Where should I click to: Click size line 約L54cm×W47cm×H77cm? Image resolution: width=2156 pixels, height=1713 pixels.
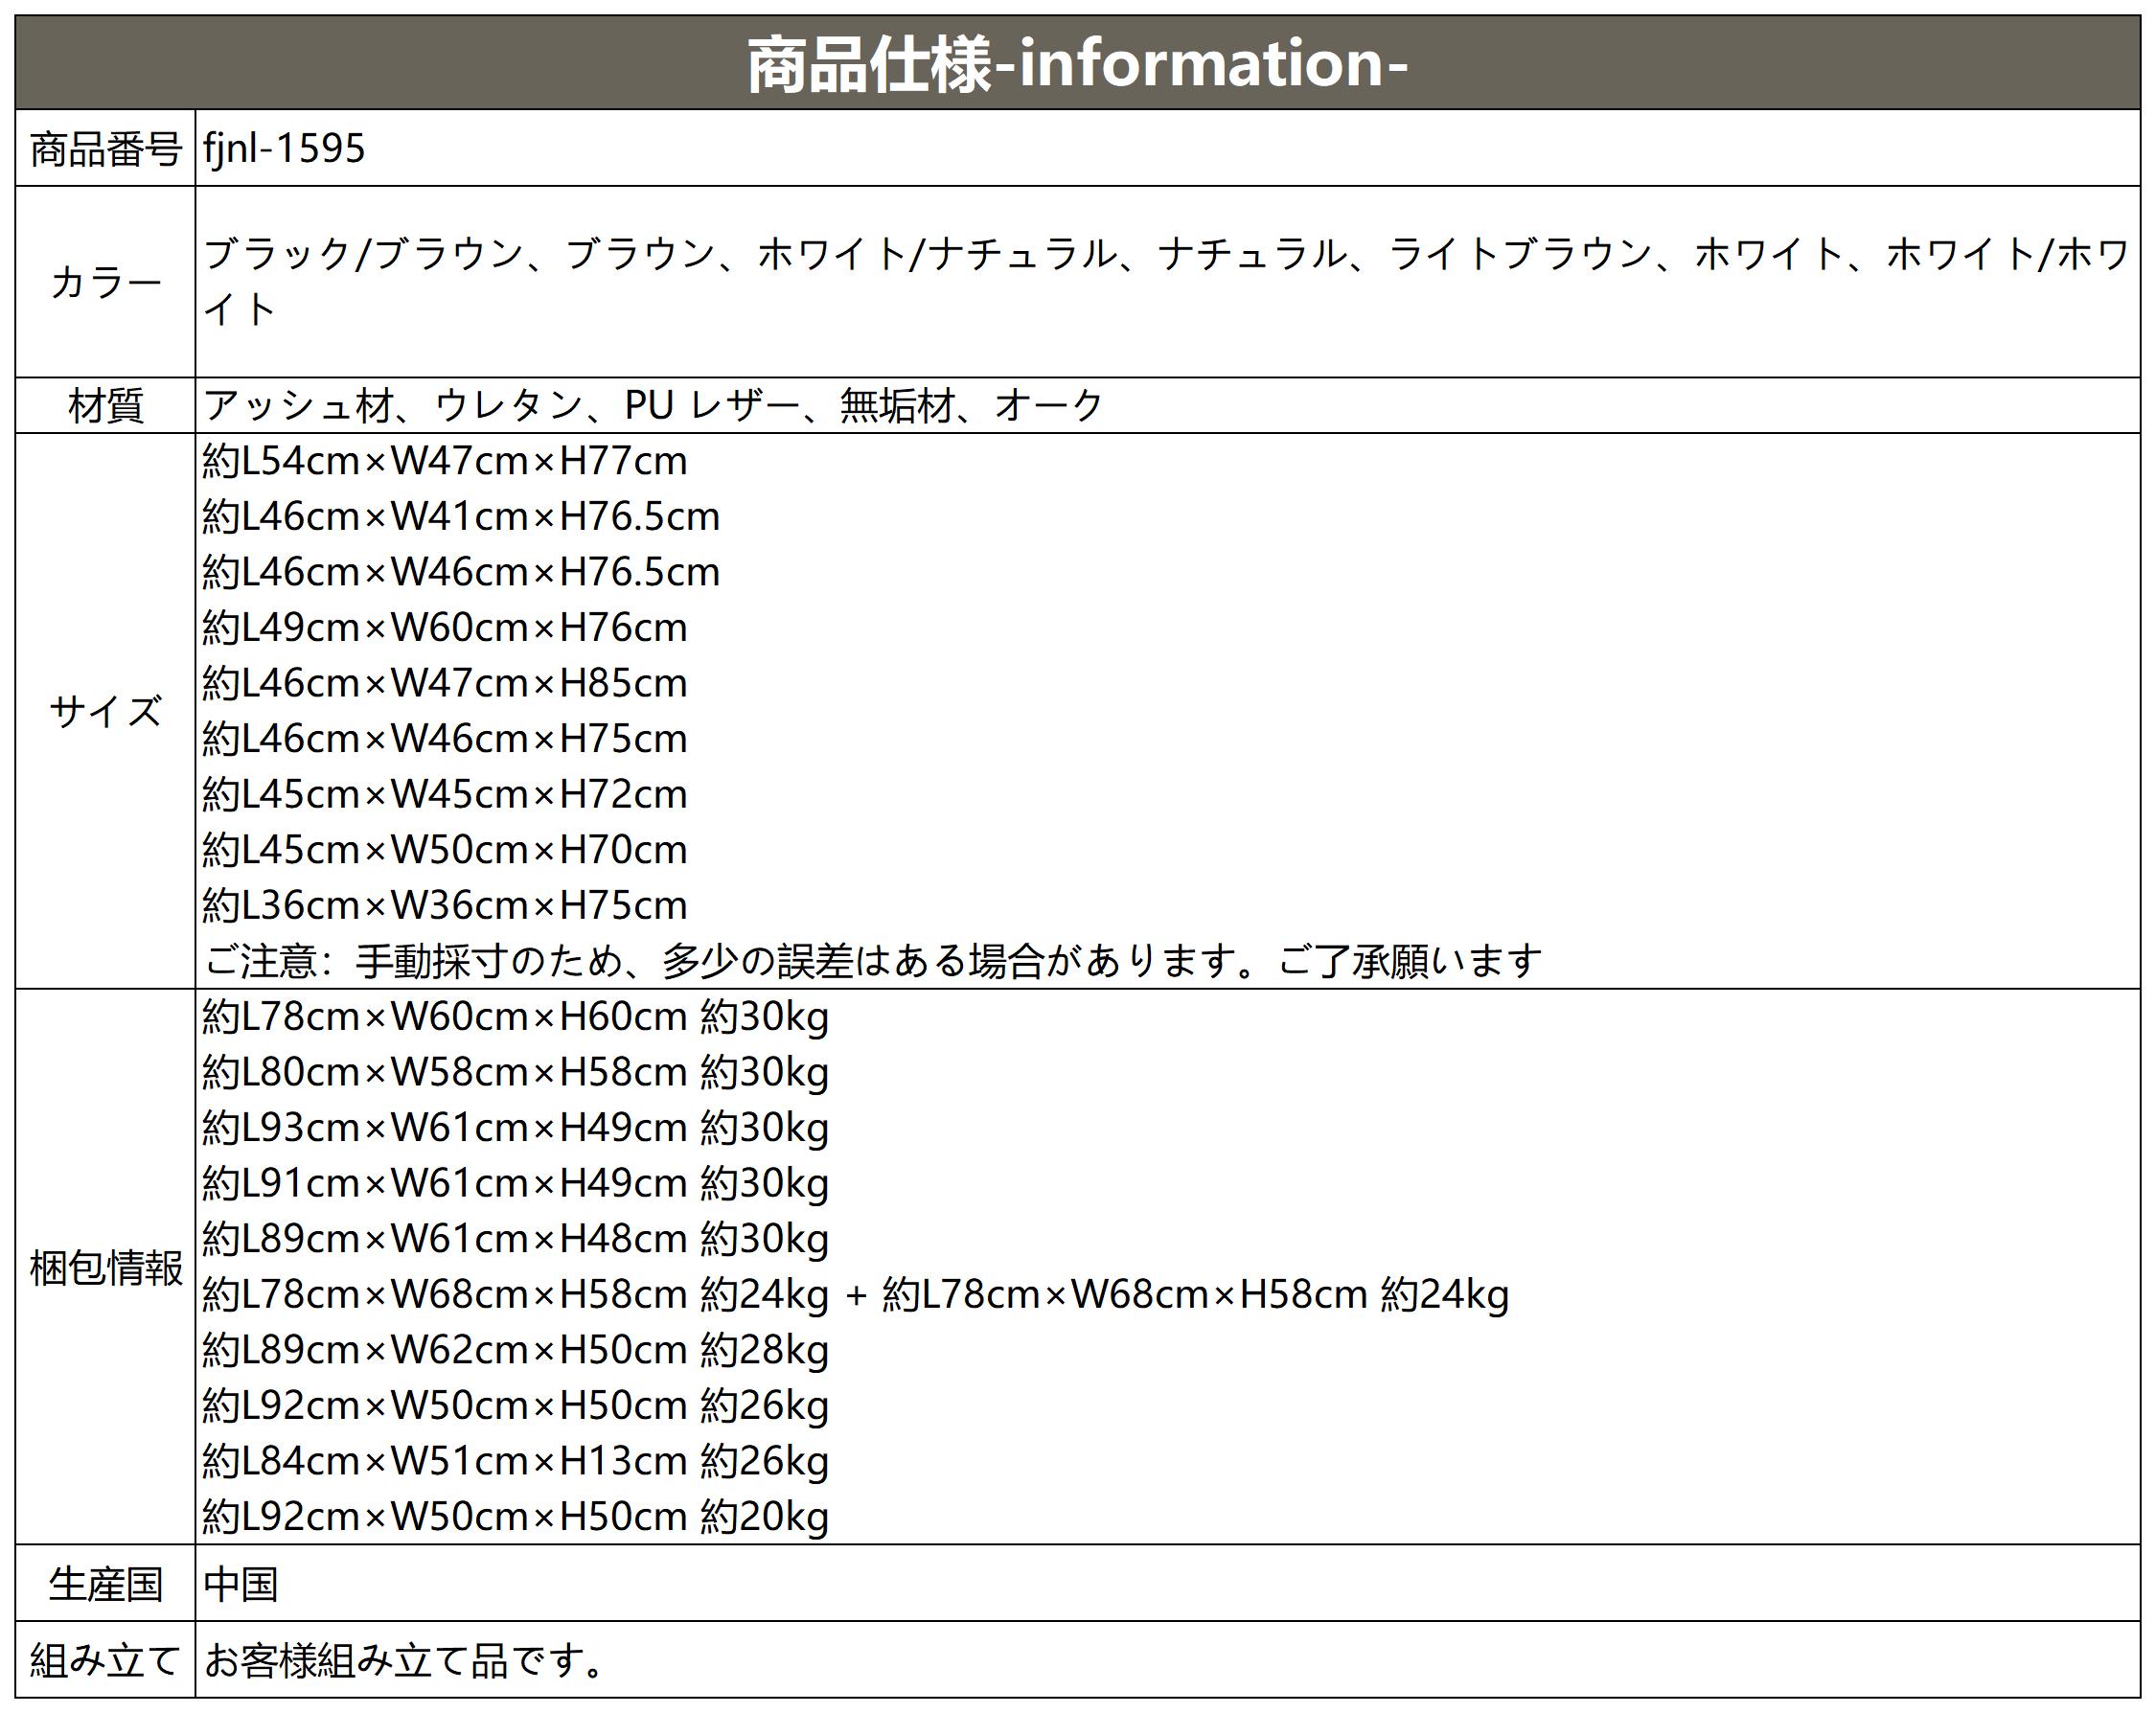[x=445, y=462]
